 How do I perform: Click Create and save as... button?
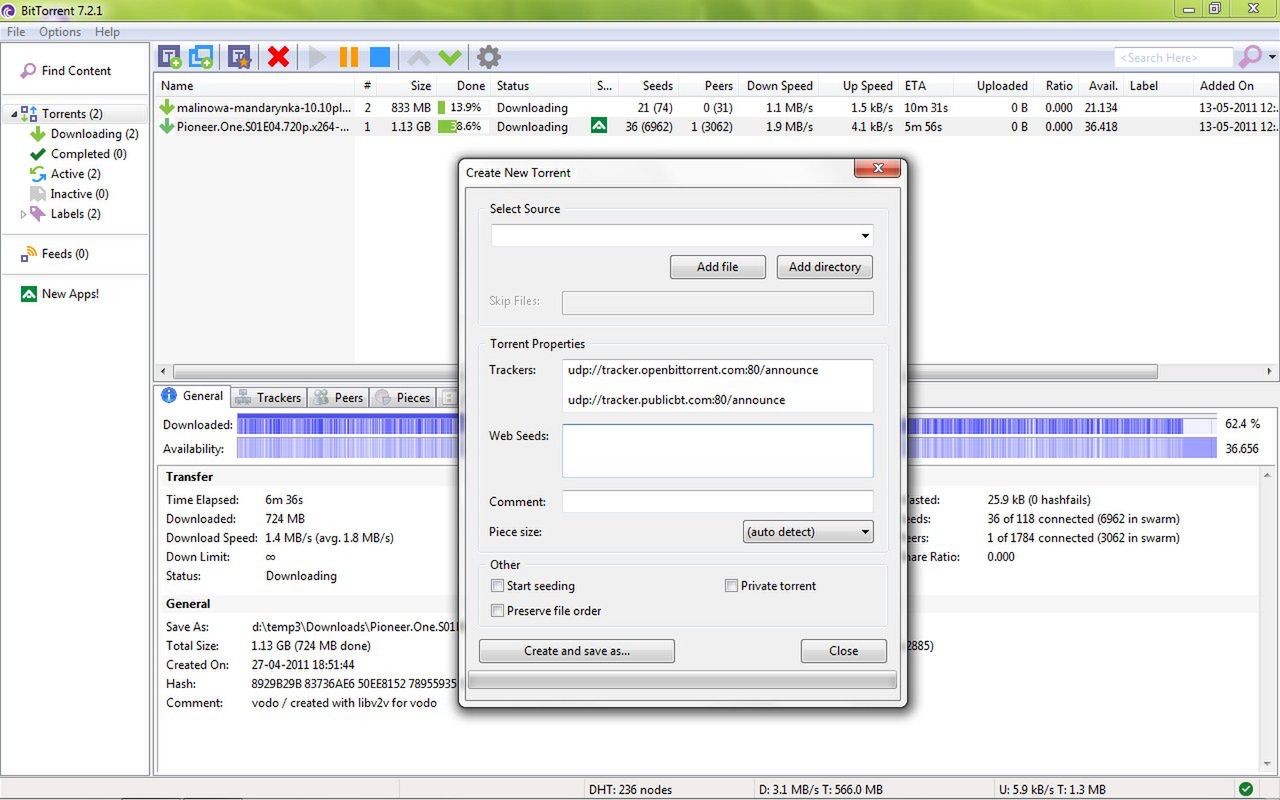[x=577, y=651]
